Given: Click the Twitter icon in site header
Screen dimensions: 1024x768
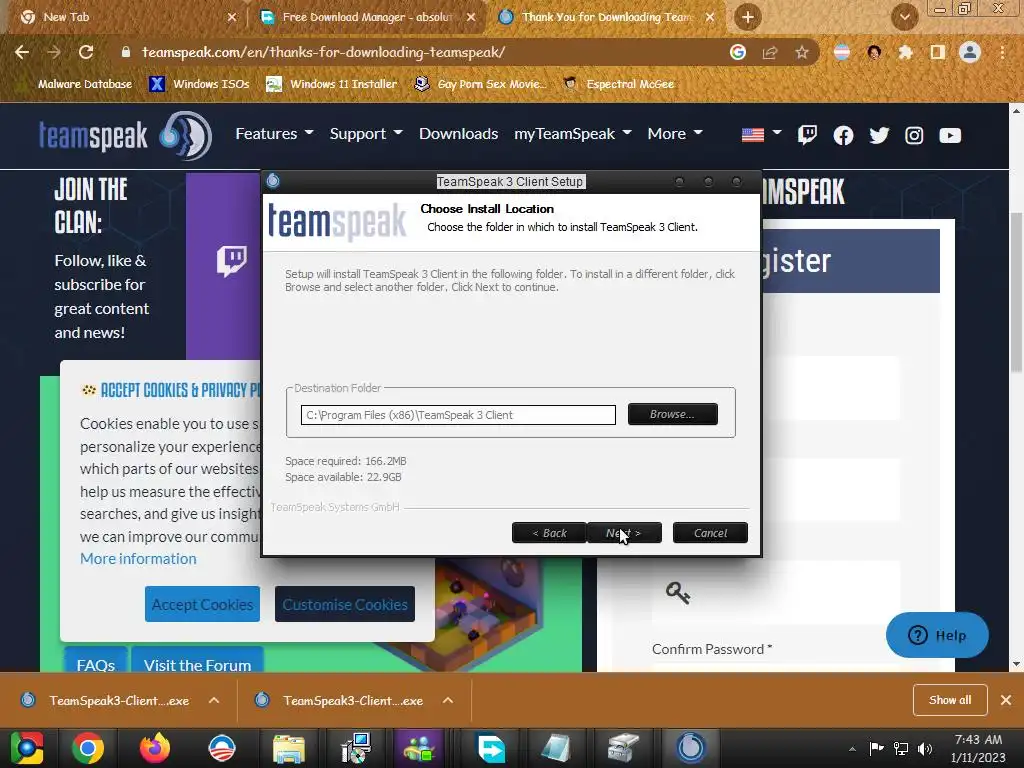Looking at the screenshot, I should [879, 135].
